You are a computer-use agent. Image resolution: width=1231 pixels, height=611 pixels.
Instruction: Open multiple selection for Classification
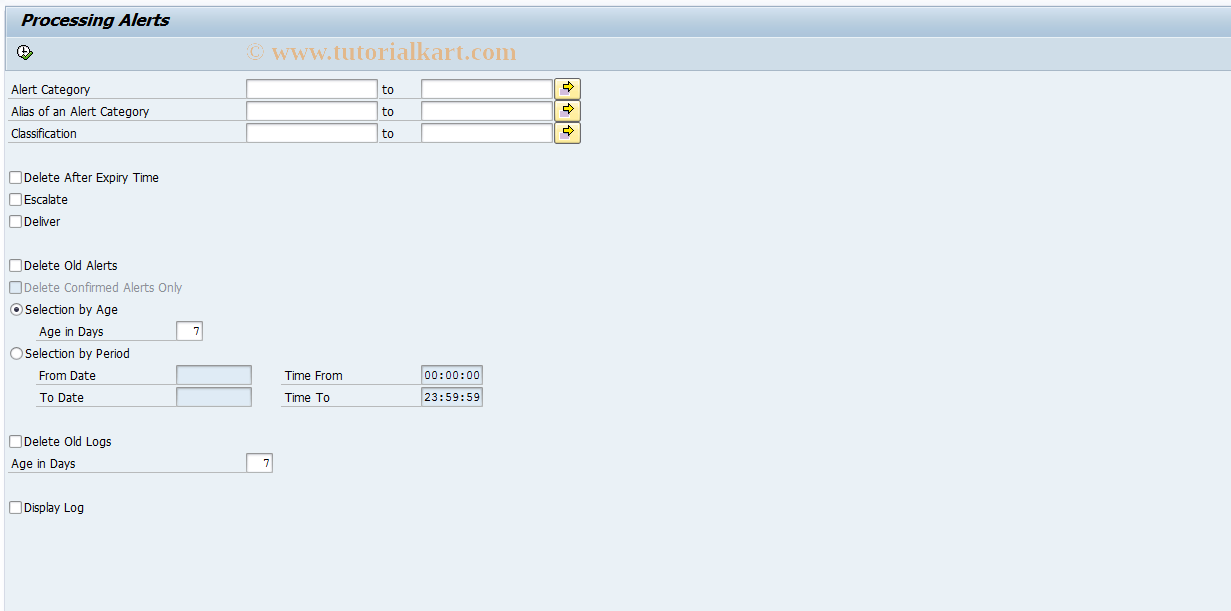[568, 133]
